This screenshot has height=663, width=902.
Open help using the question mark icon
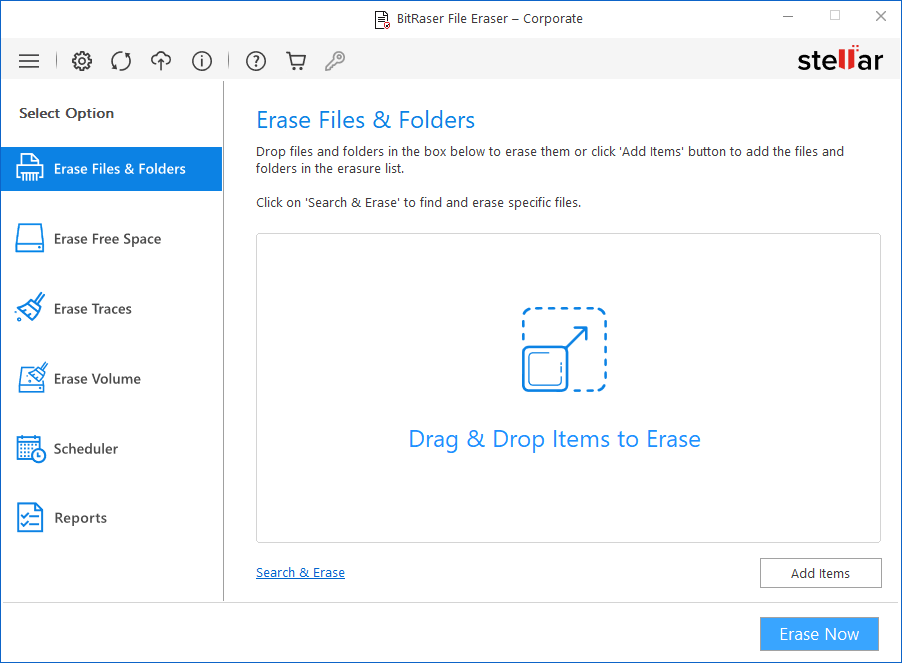click(255, 61)
